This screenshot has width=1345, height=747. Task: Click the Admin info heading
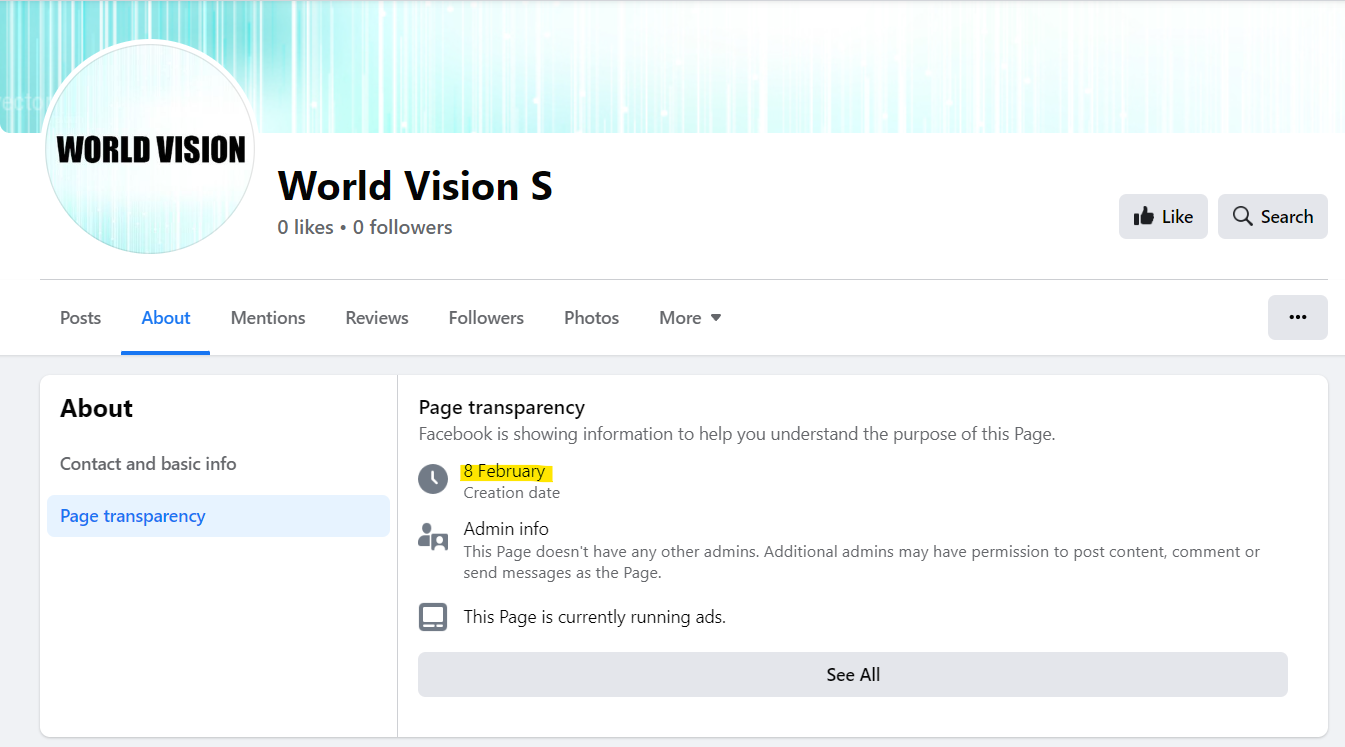click(x=506, y=529)
